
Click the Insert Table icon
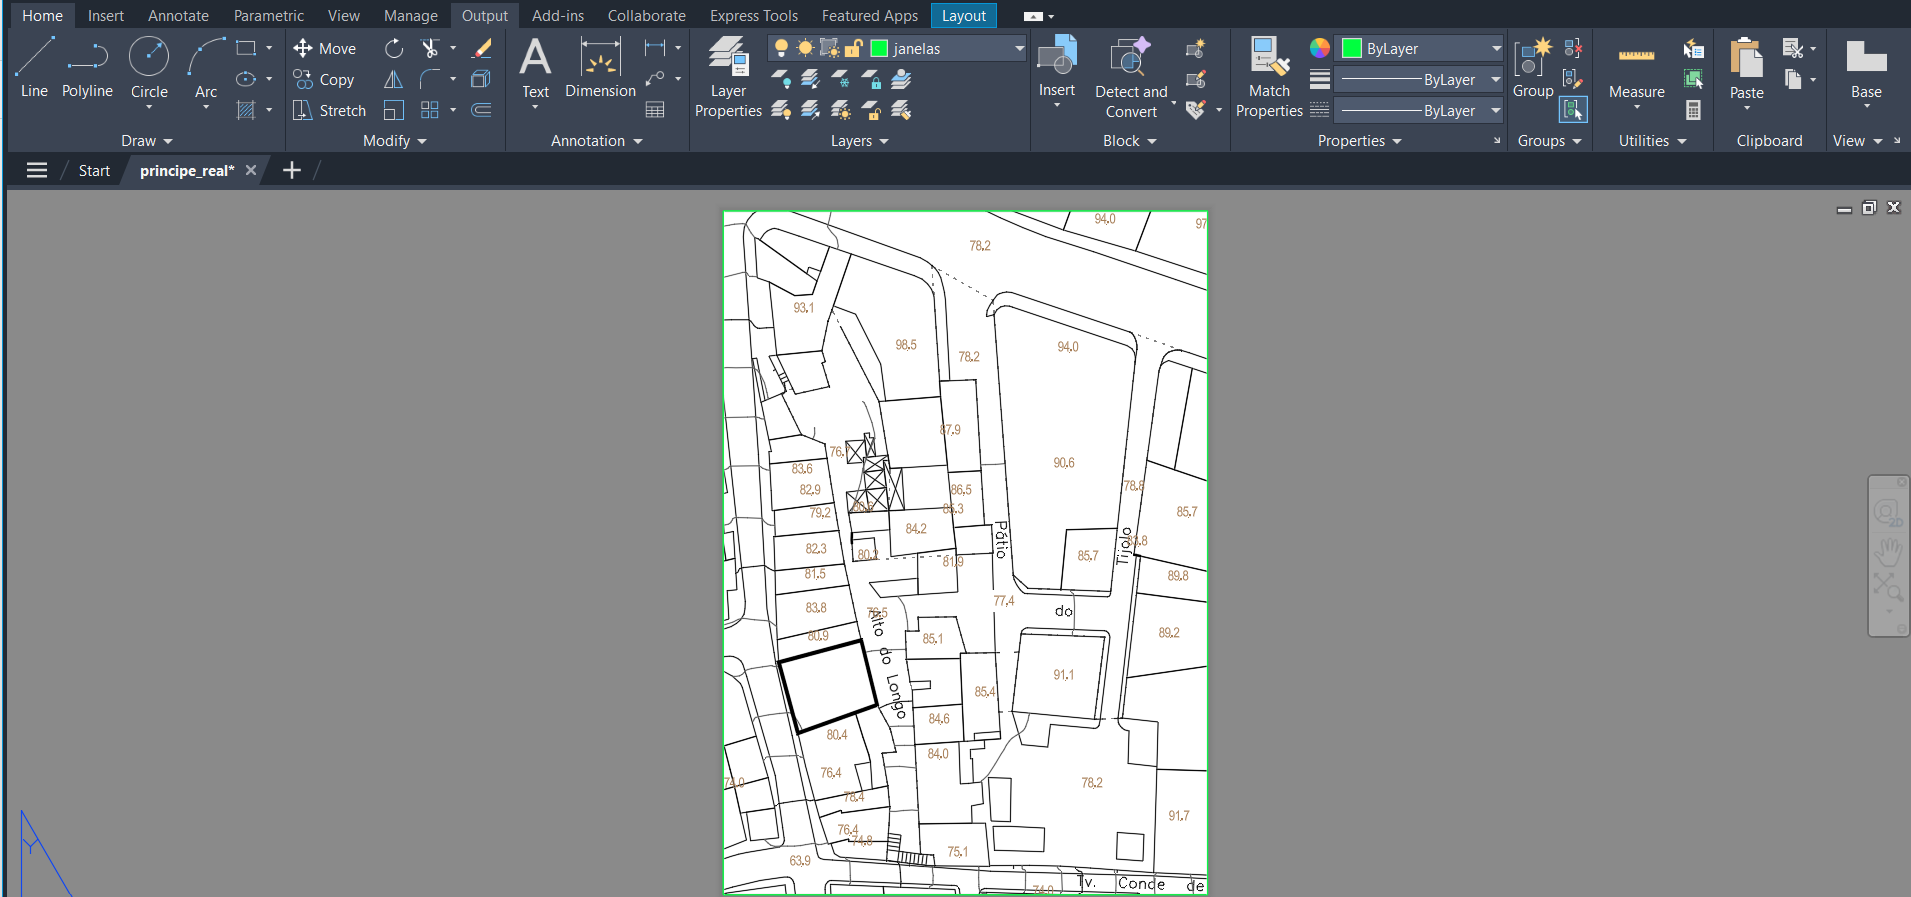pyautogui.click(x=655, y=110)
